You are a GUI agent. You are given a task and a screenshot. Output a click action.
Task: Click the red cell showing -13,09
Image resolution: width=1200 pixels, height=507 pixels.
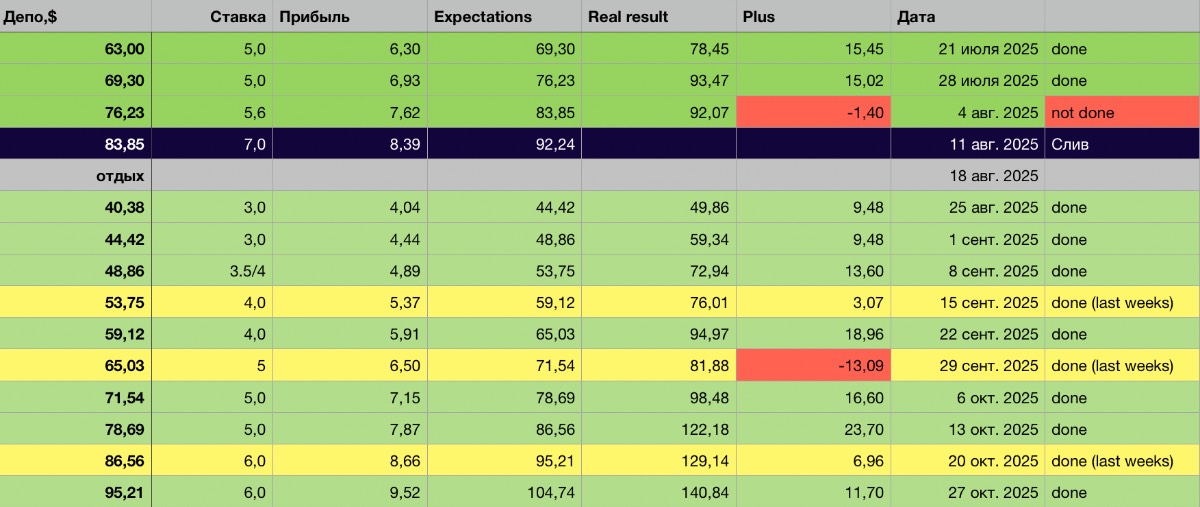coord(813,366)
